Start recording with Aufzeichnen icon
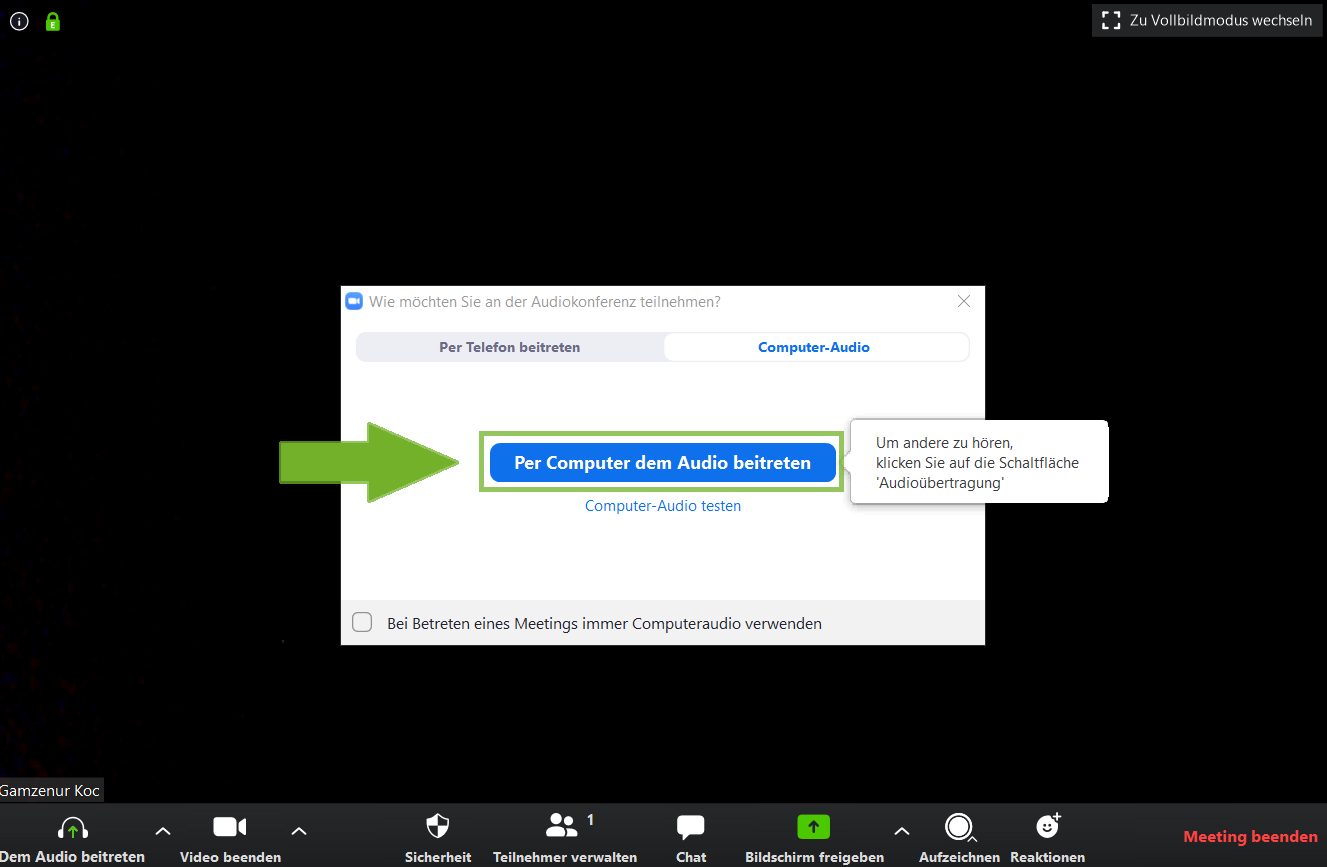Viewport: 1327px width, 867px height. coord(958,827)
